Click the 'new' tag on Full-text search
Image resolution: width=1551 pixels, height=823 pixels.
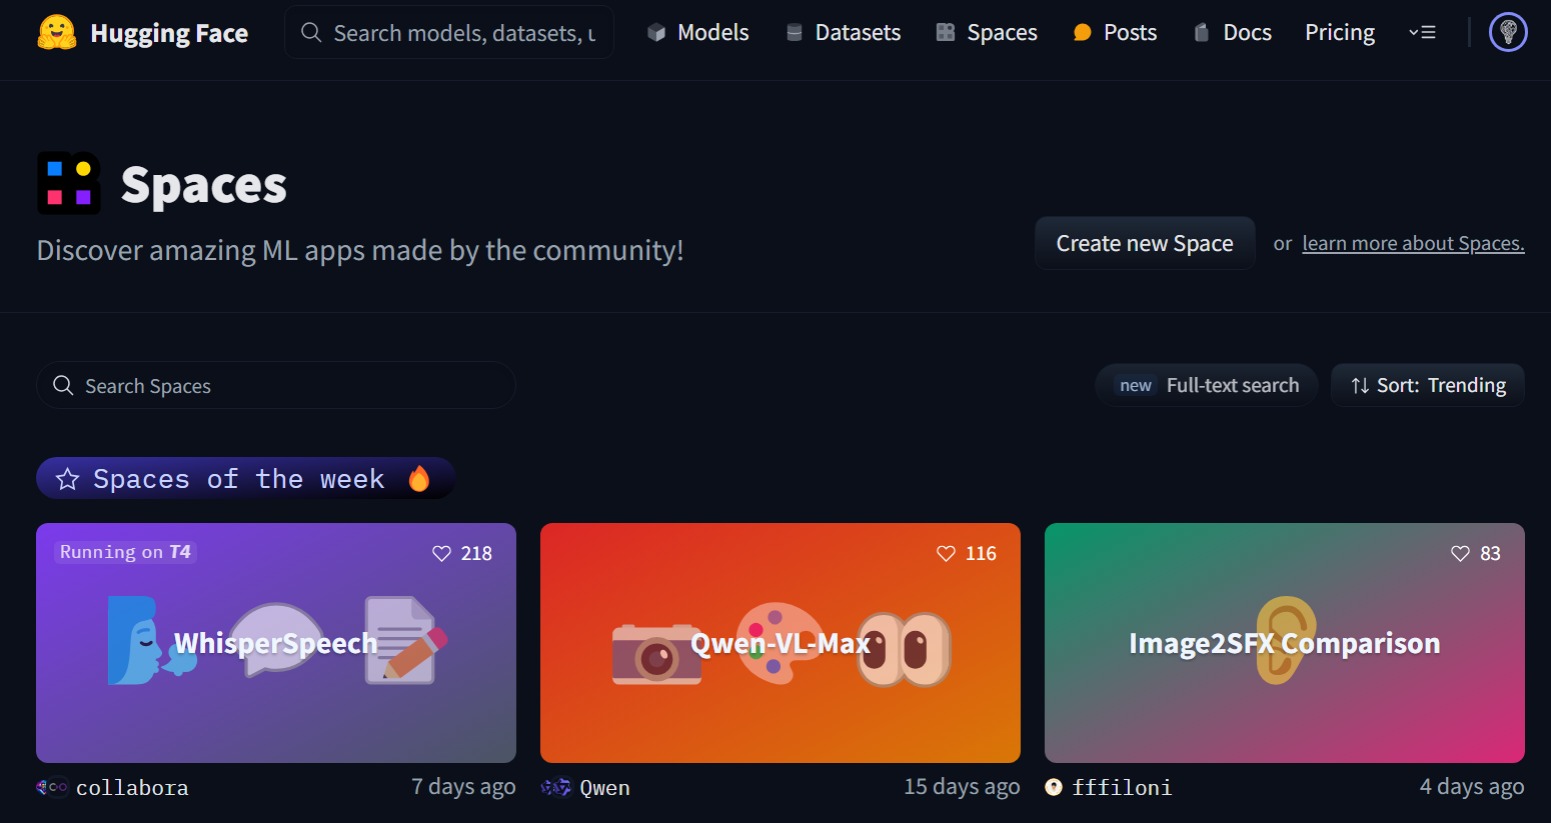[1135, 386]
